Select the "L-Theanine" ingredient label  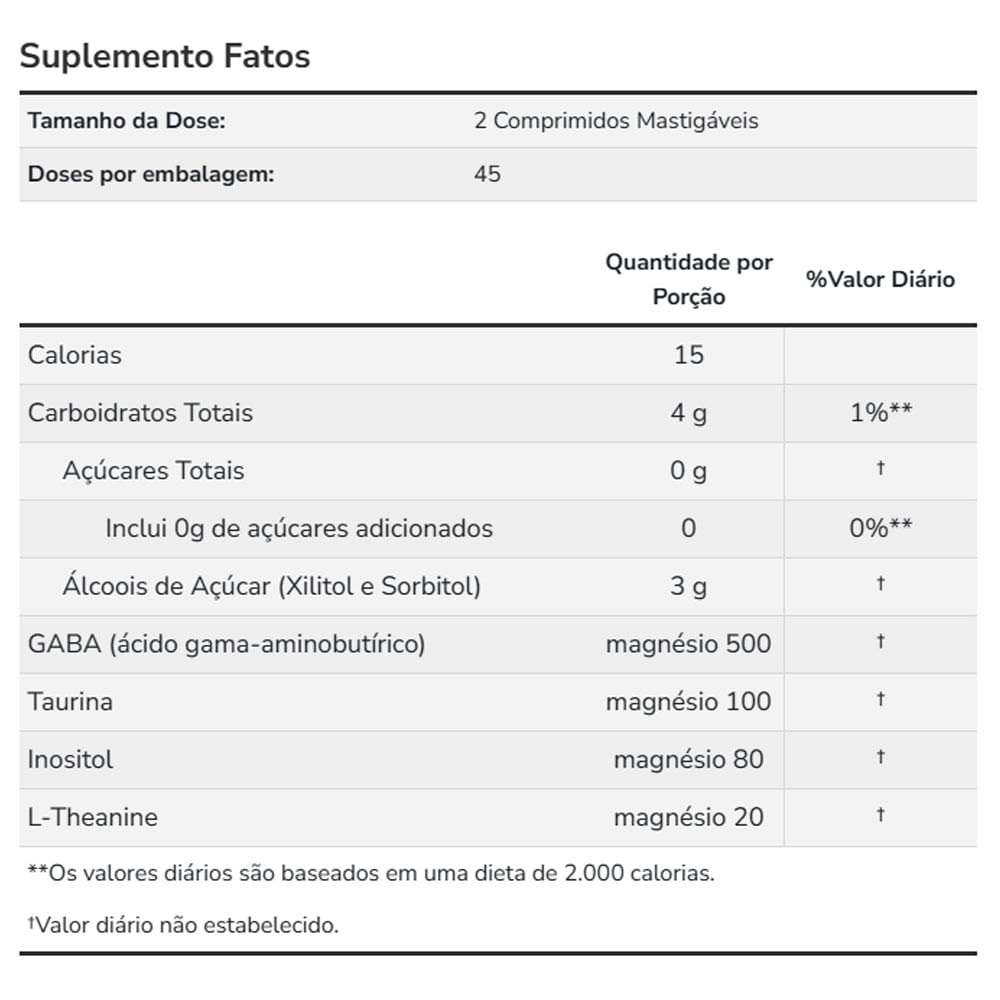point(93,817)
